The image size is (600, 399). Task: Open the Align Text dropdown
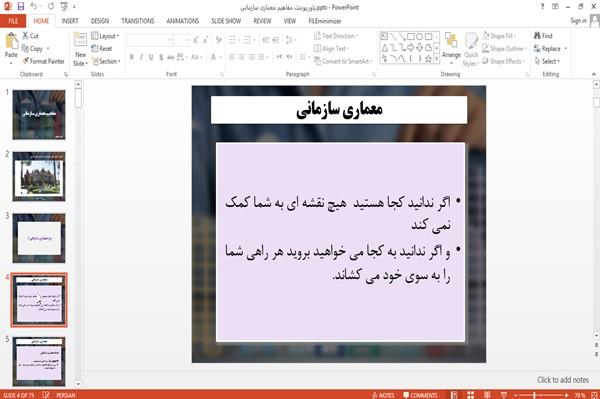[x=331, y=49]
